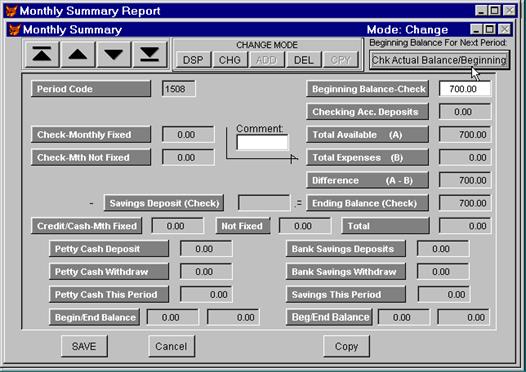Click Total Expenses (B) value field

(465, 157)
